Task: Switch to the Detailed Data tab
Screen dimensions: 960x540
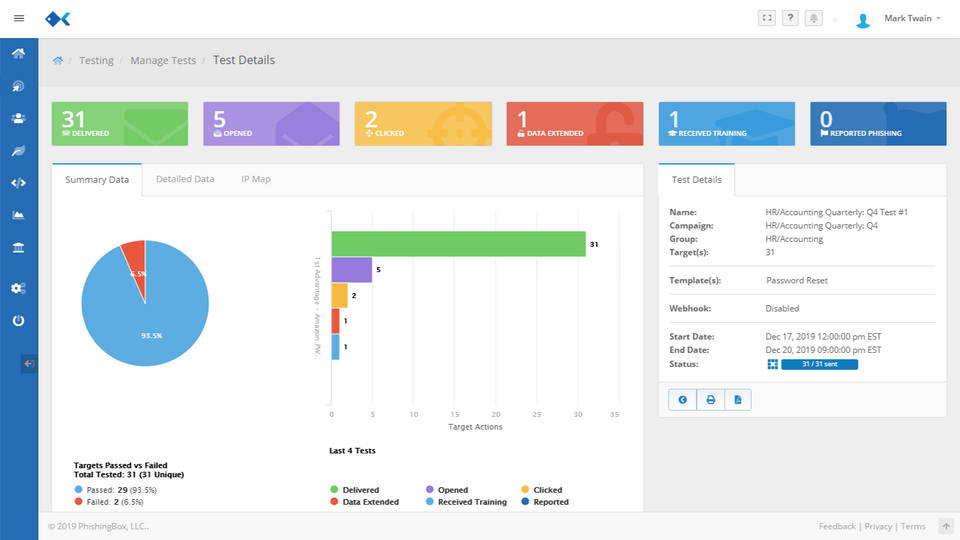Action: tap(185, 179)
